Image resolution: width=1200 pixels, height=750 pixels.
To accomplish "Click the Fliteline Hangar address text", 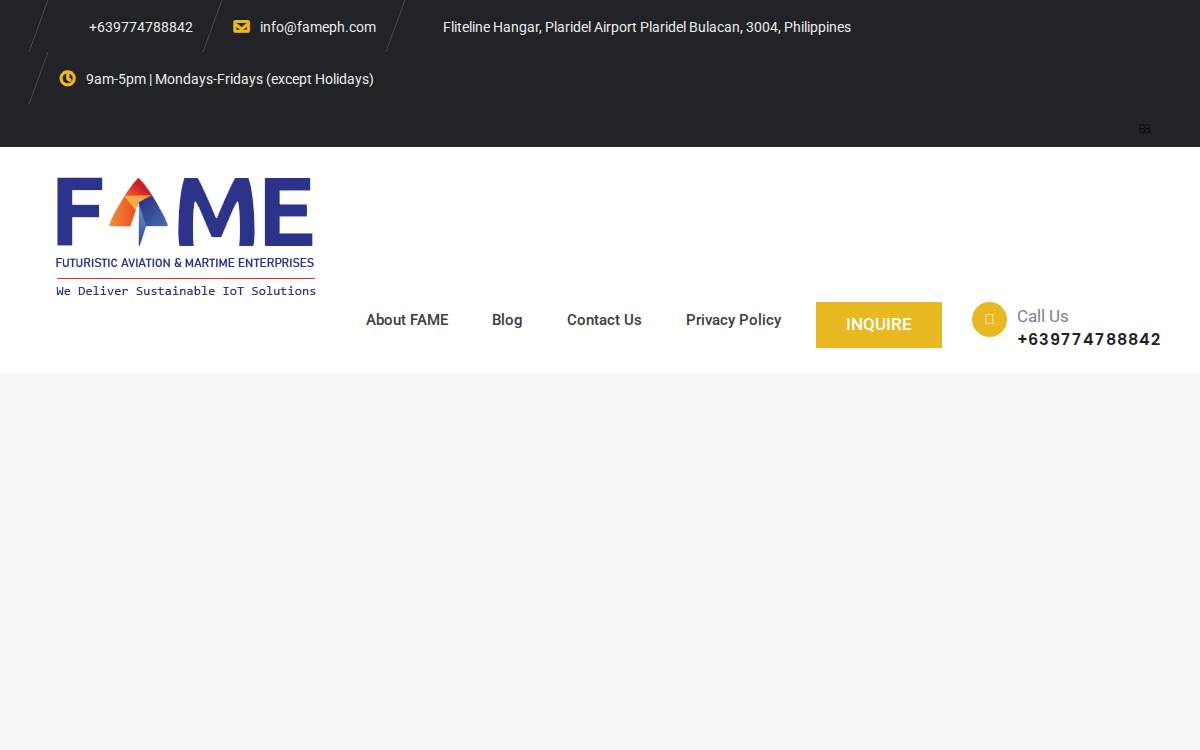I will click(x=647, y=27).
